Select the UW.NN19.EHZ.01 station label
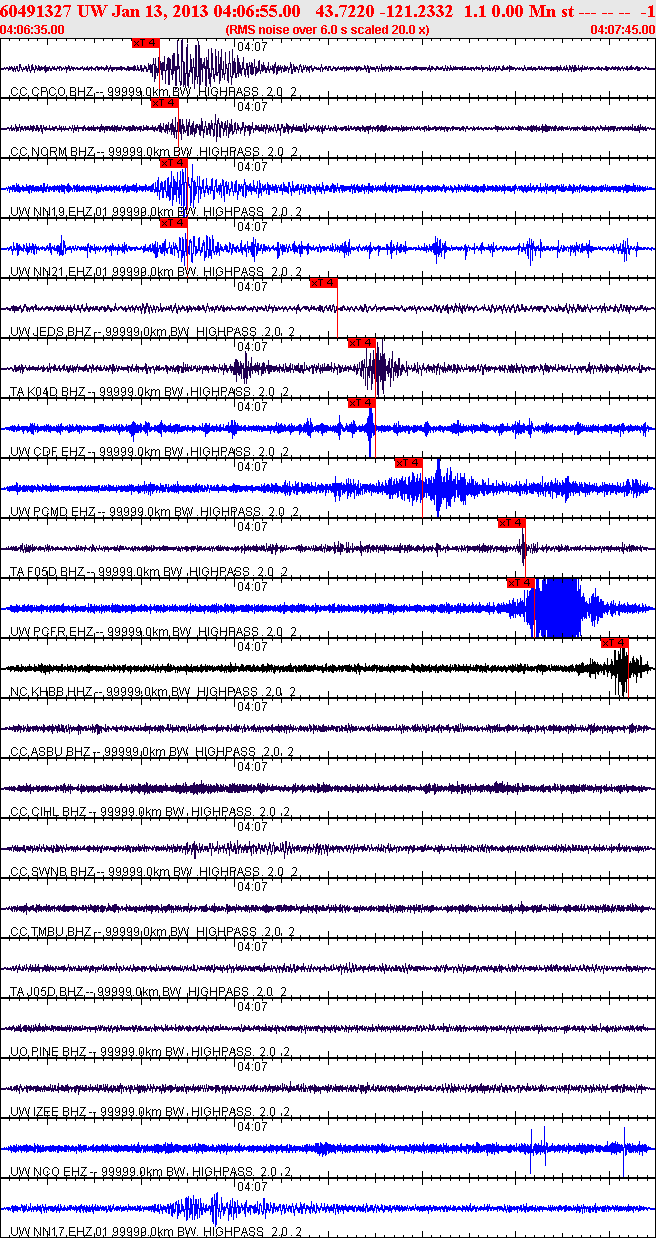This screenshot has height=1238, width=656. coord(59,211)
